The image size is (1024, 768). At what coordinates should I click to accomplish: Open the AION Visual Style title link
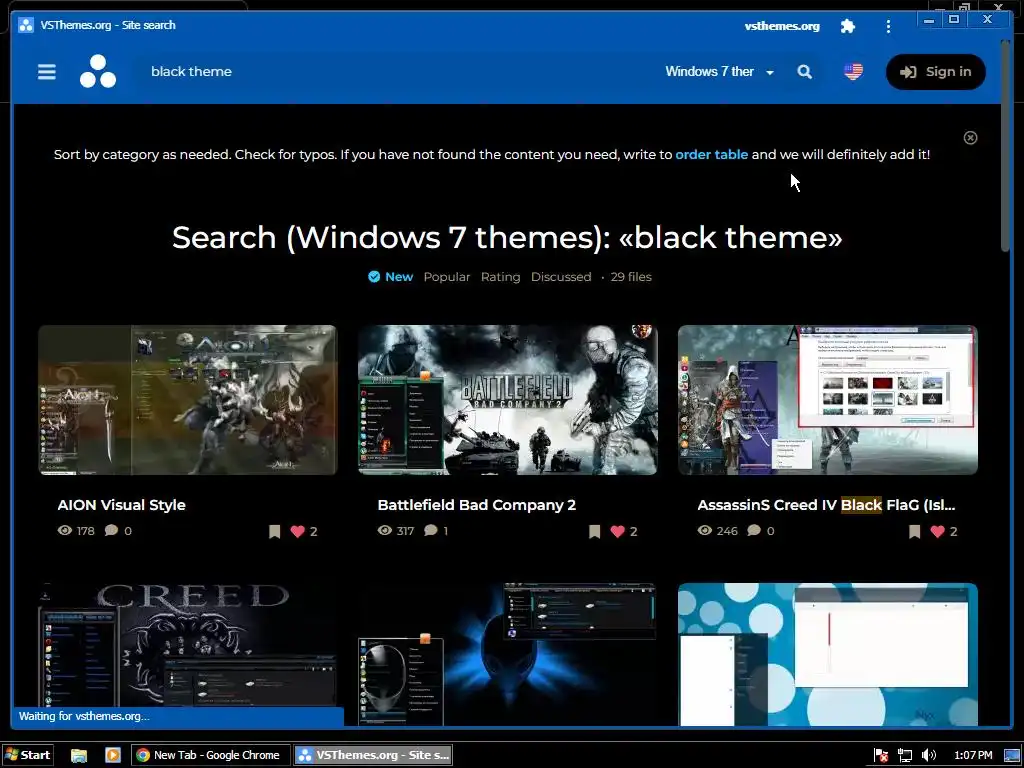tap(121, 505)
